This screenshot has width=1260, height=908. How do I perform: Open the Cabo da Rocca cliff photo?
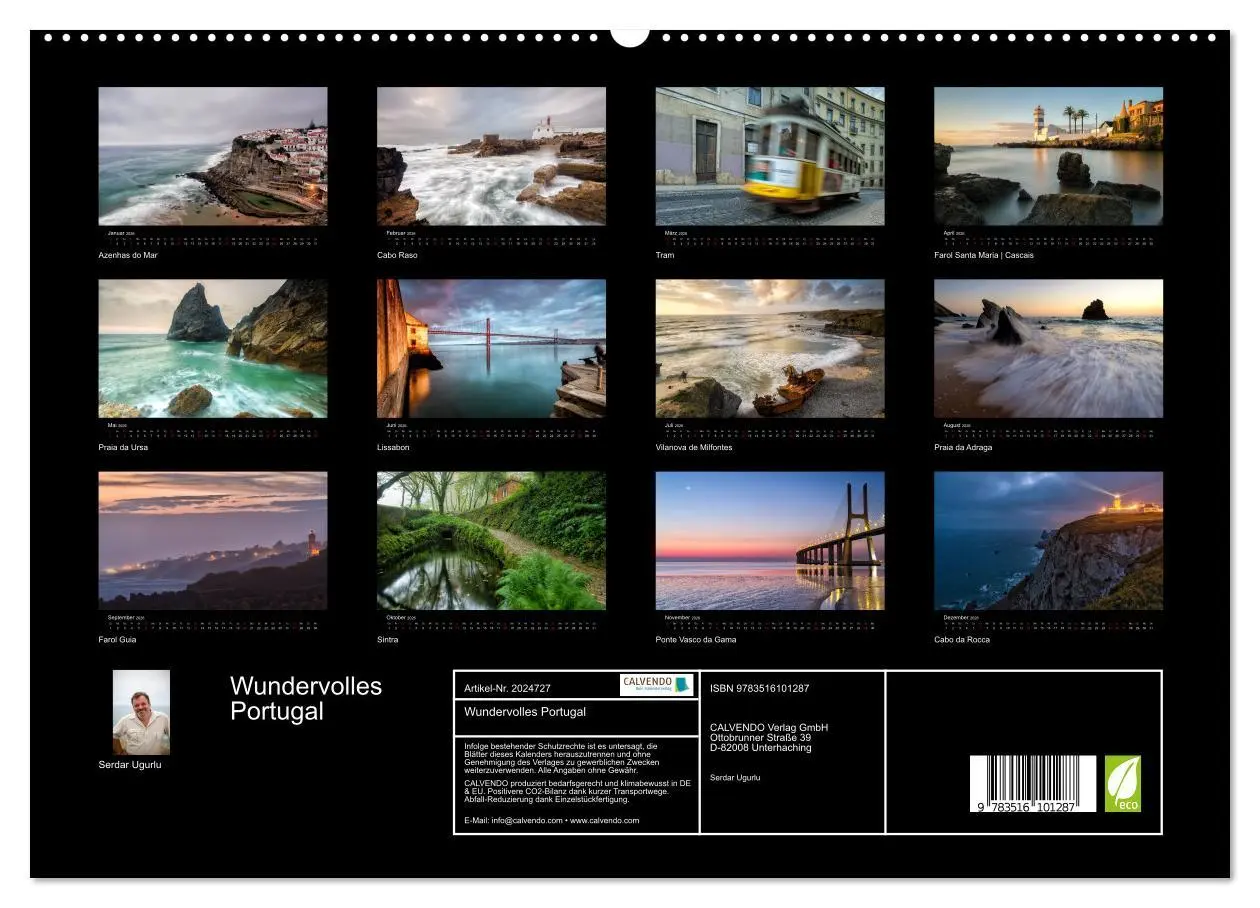click(x=1048, y=541)
